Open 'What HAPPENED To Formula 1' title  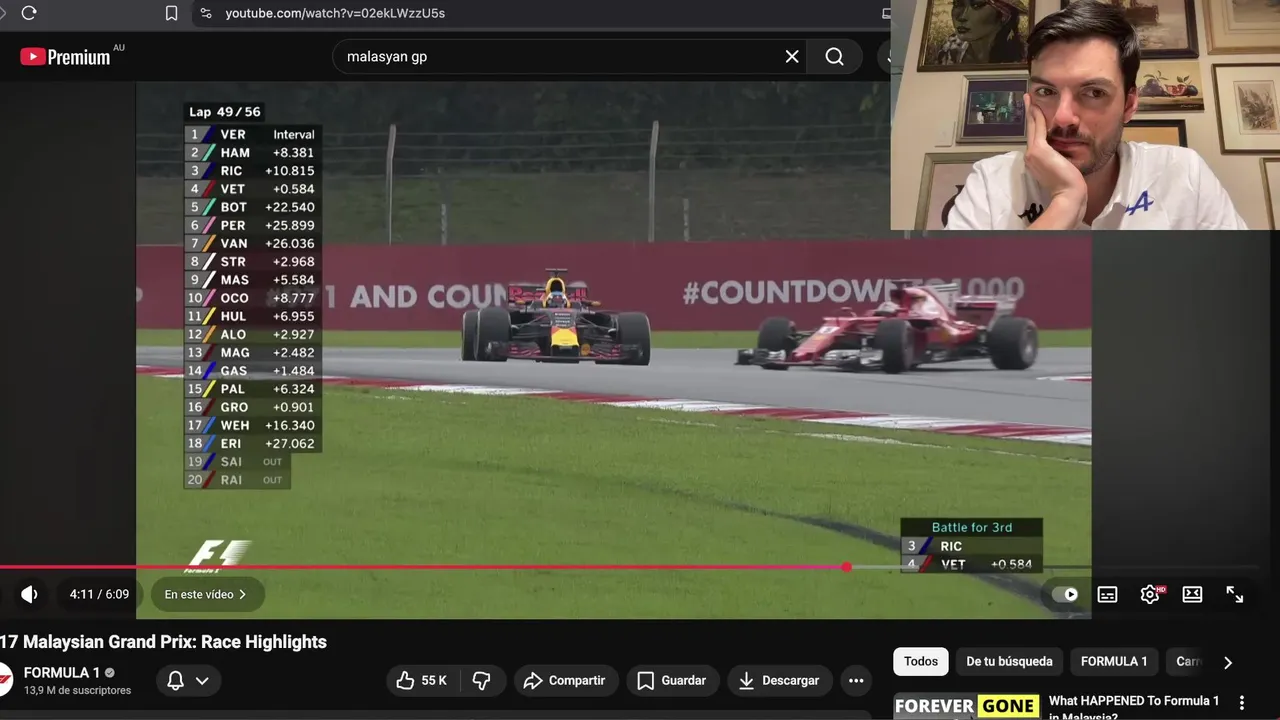click(x=1134, y=708)
